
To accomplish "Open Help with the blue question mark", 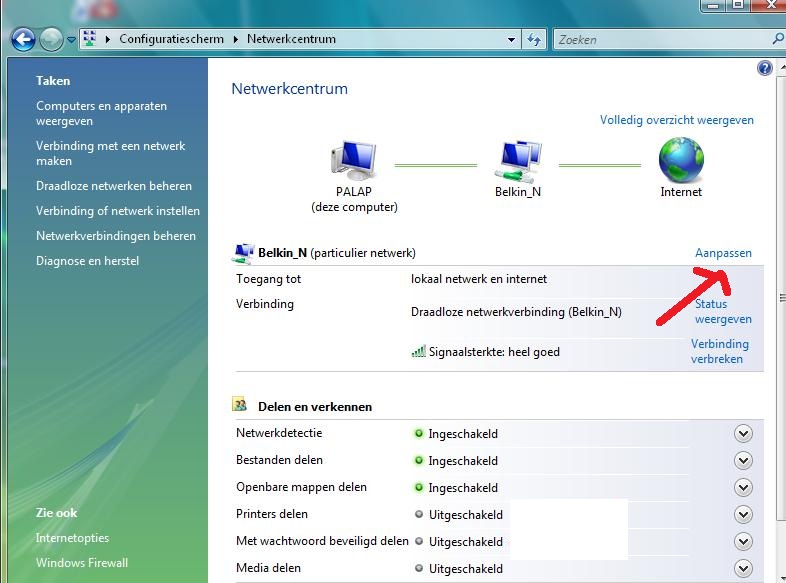I will pyautogui.click(x=764, y=68).
